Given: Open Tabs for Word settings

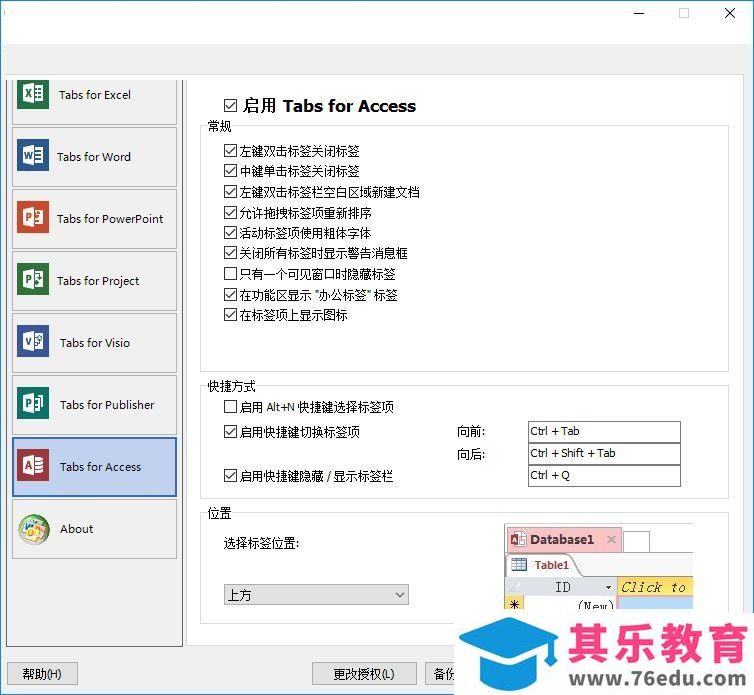Looking at the screenshot, I should [94, 157].
